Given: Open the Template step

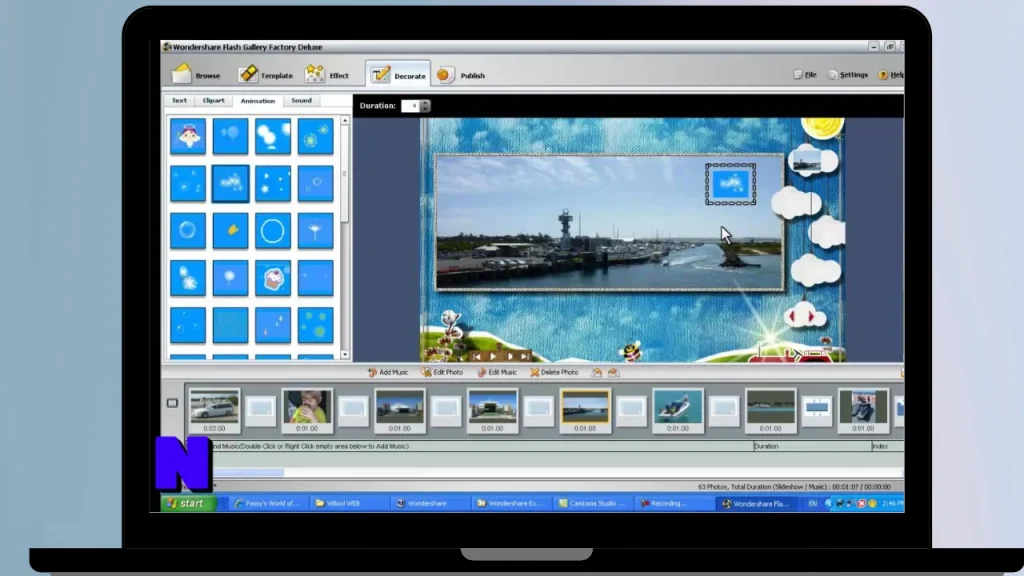Looking at the screenshot, I should click(x=265, y=75).
